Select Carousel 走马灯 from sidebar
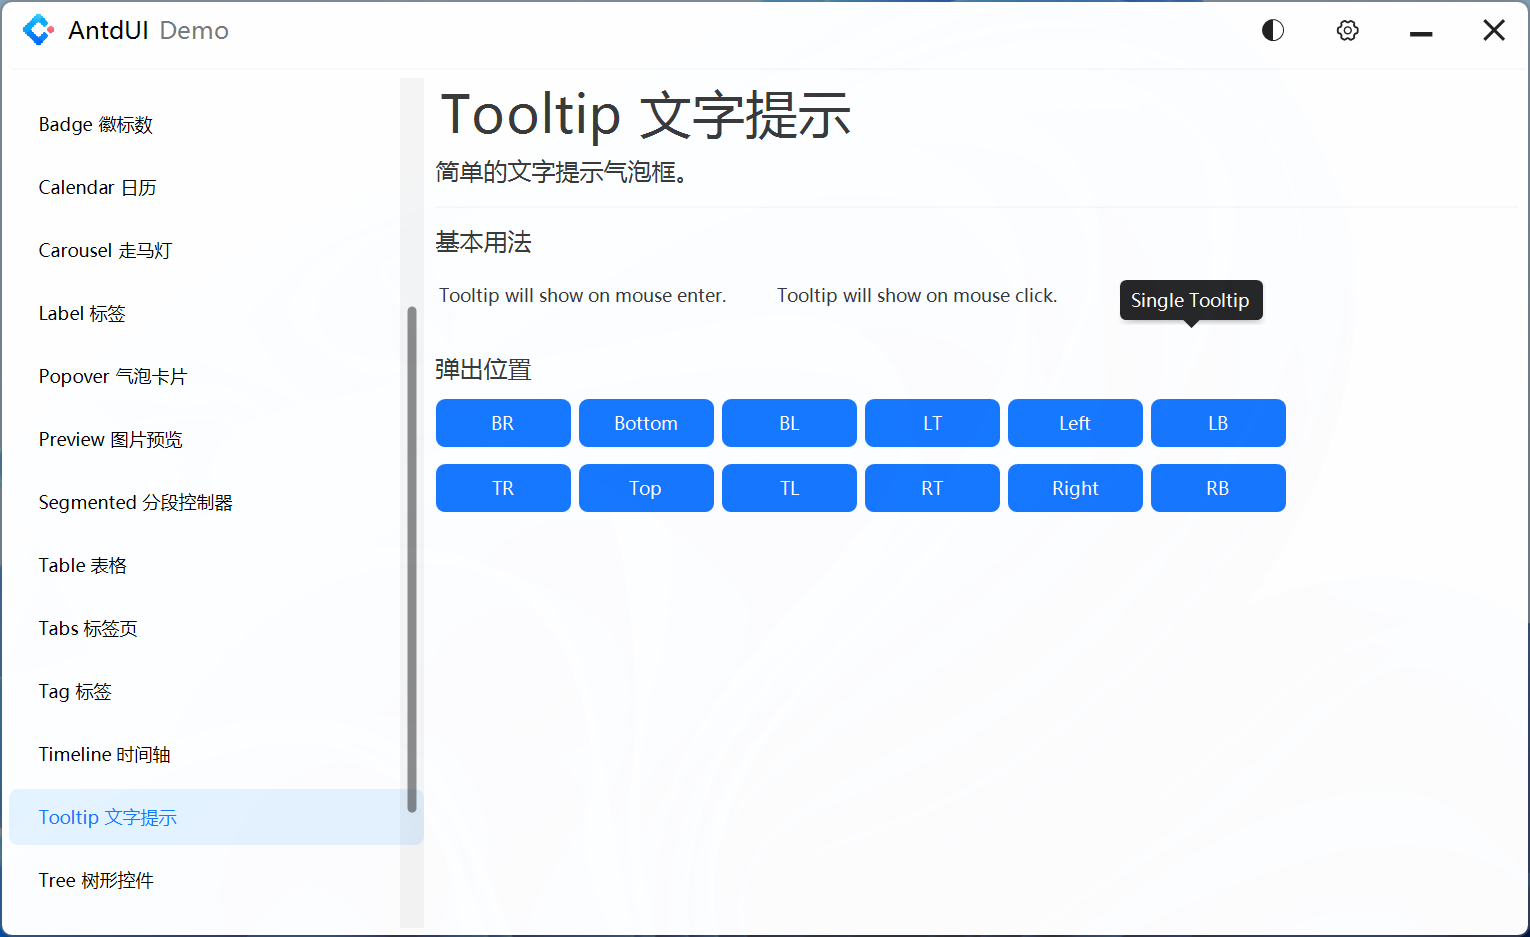The image size is (1530, 937). pyautogui.click(x=105, y=250)
